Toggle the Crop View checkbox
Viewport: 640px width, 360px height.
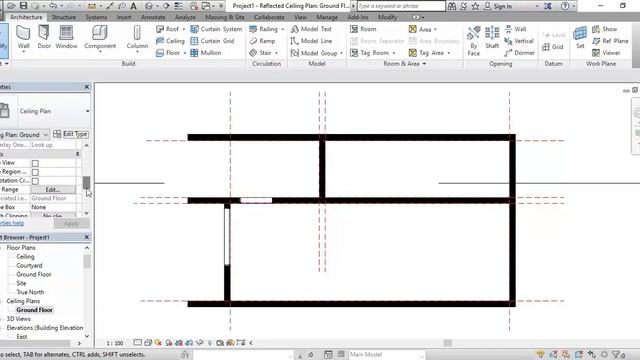tap(35, 163)
